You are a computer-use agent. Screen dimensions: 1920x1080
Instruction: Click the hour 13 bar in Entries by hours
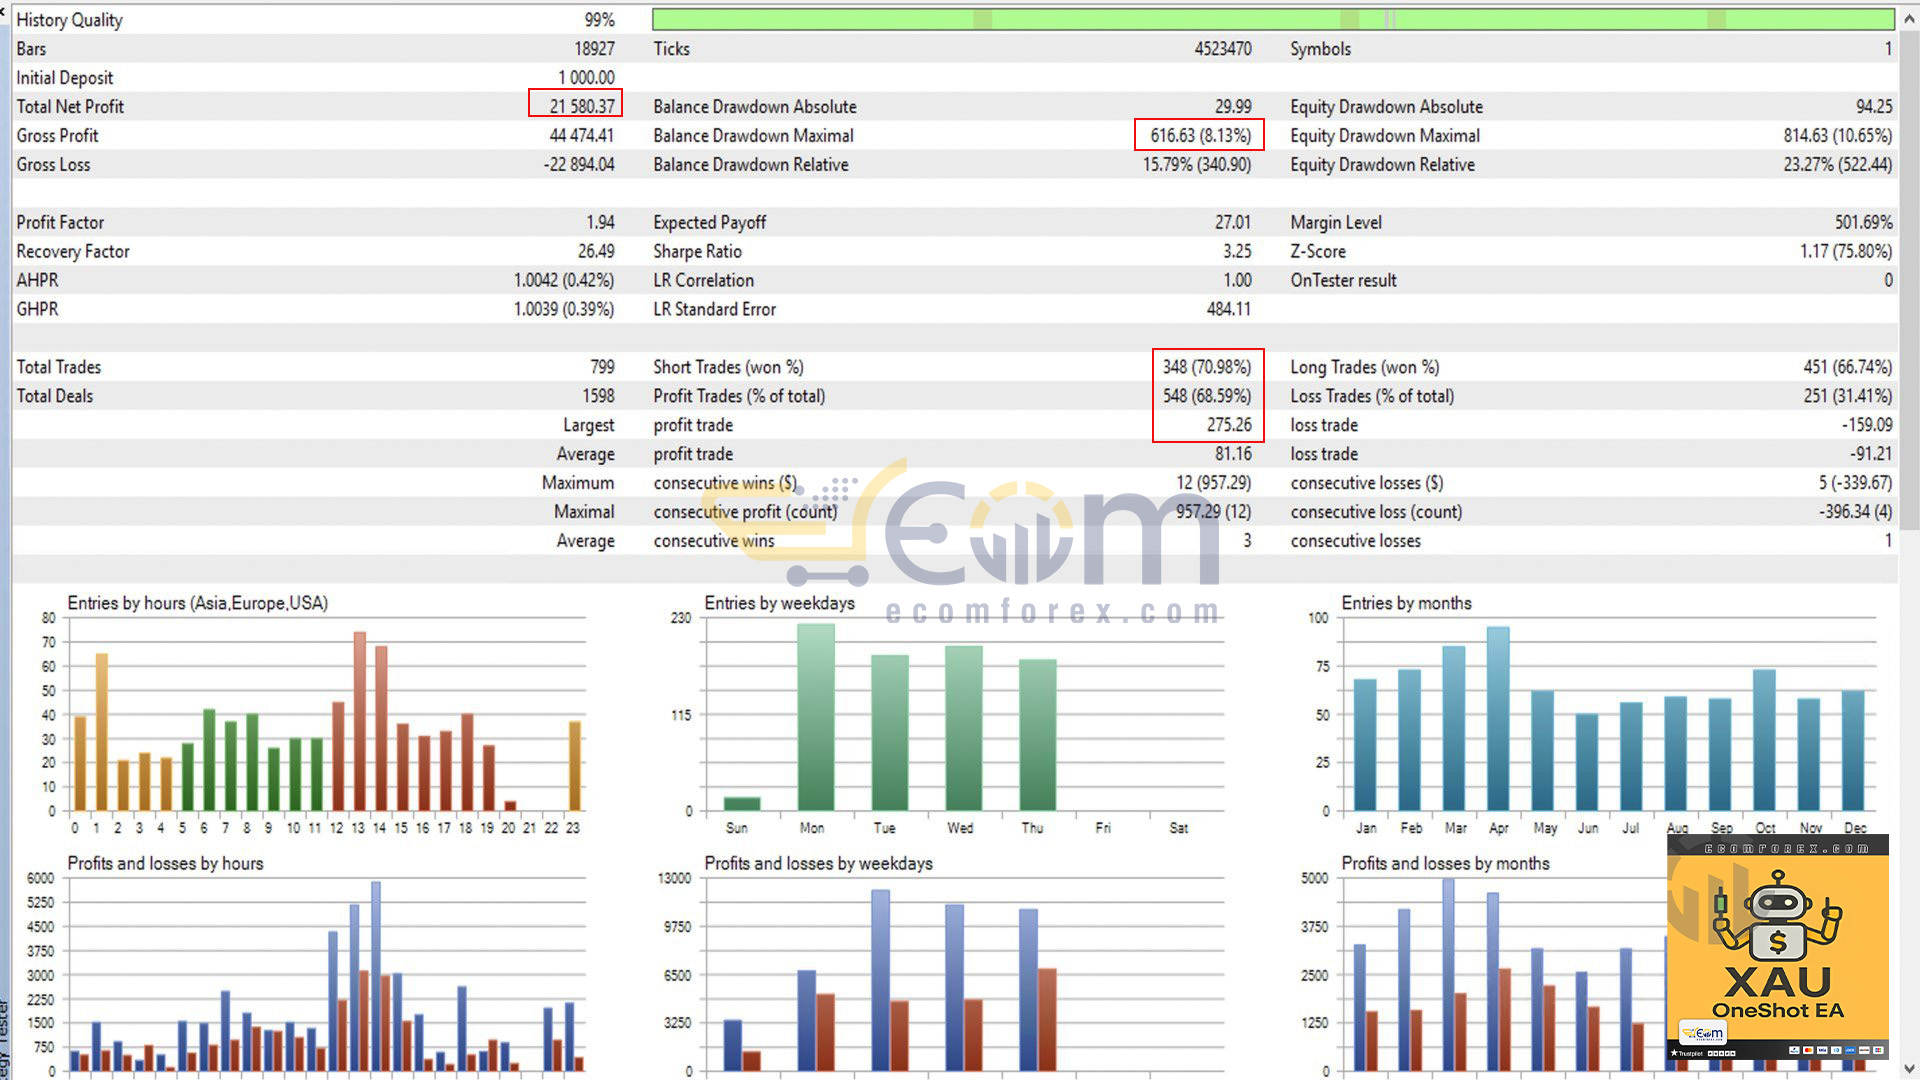click(x=359, y=721)
